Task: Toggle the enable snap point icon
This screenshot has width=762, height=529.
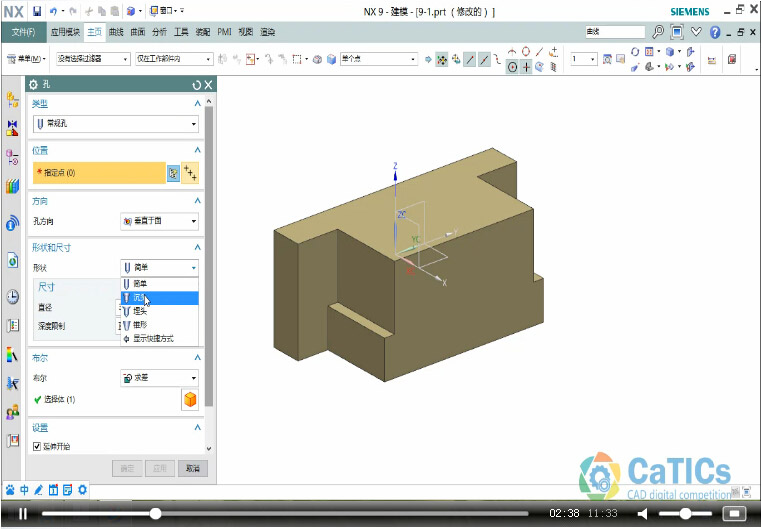Action: [x=442, y=59]
